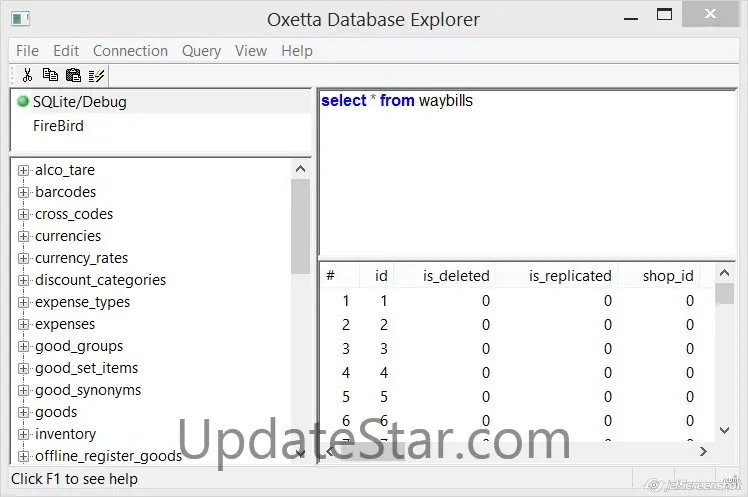Click the status bar help hint text
The image size is (748, 497).
pyautogui.click(x=74, y=479)
